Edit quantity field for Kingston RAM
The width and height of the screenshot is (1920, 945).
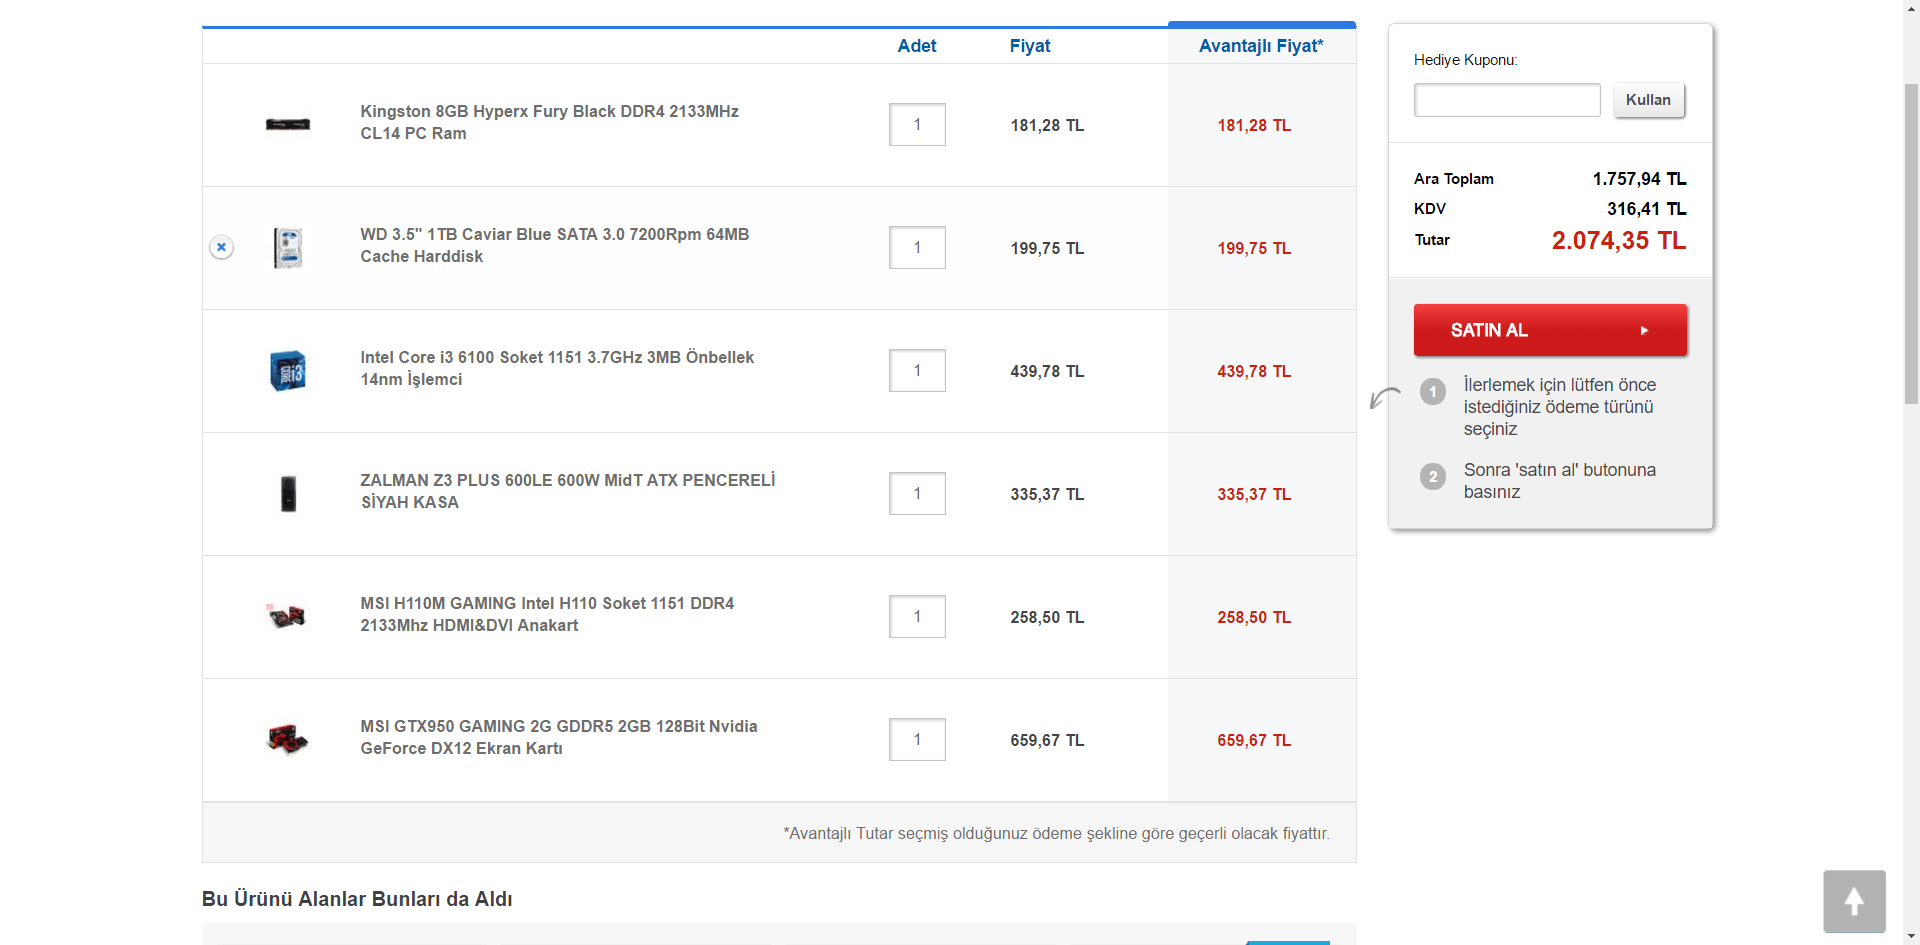[917, 125]
